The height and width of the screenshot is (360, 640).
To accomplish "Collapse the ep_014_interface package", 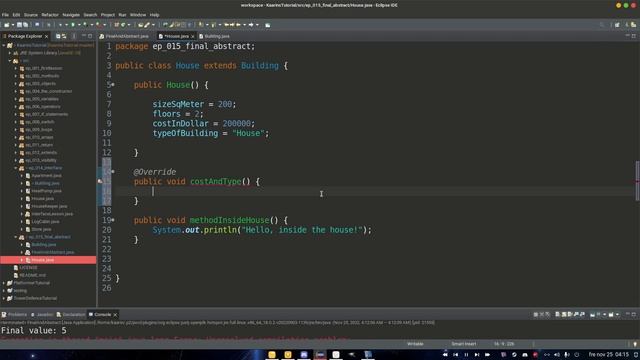I will pos(16,168).
